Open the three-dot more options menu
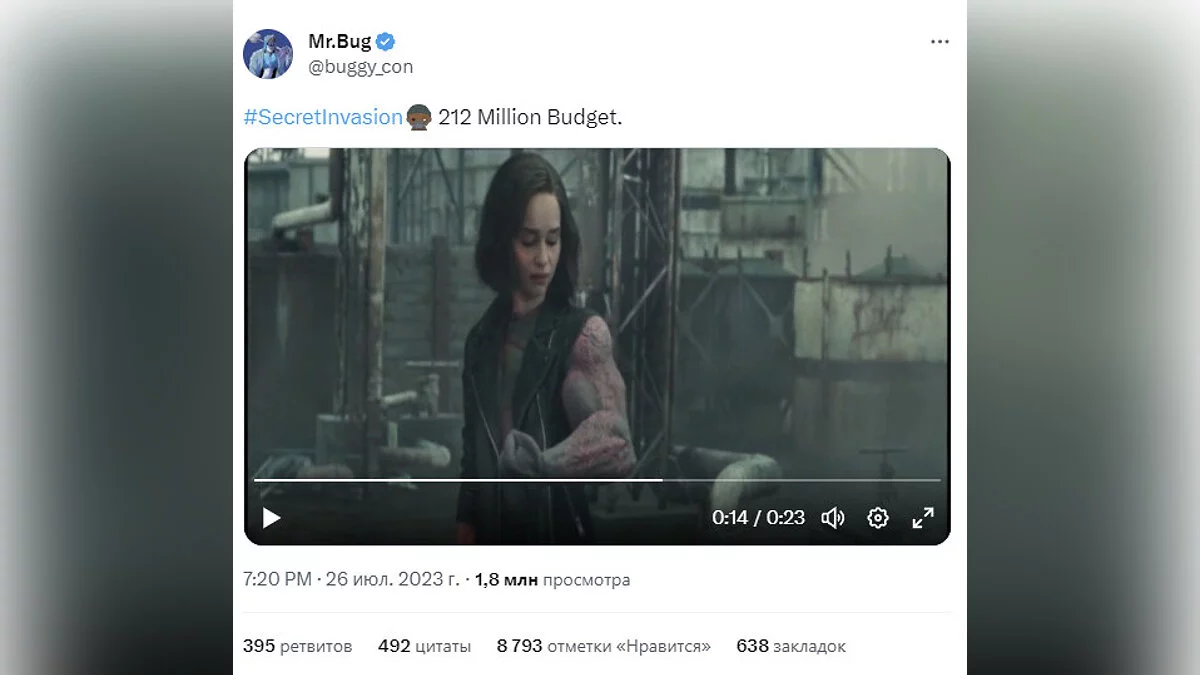 tap(940, 42)
